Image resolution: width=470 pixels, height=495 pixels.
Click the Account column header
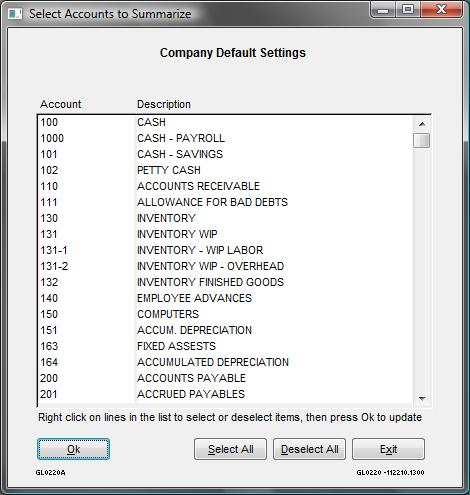pyautogui.click(x=61, y=104)
